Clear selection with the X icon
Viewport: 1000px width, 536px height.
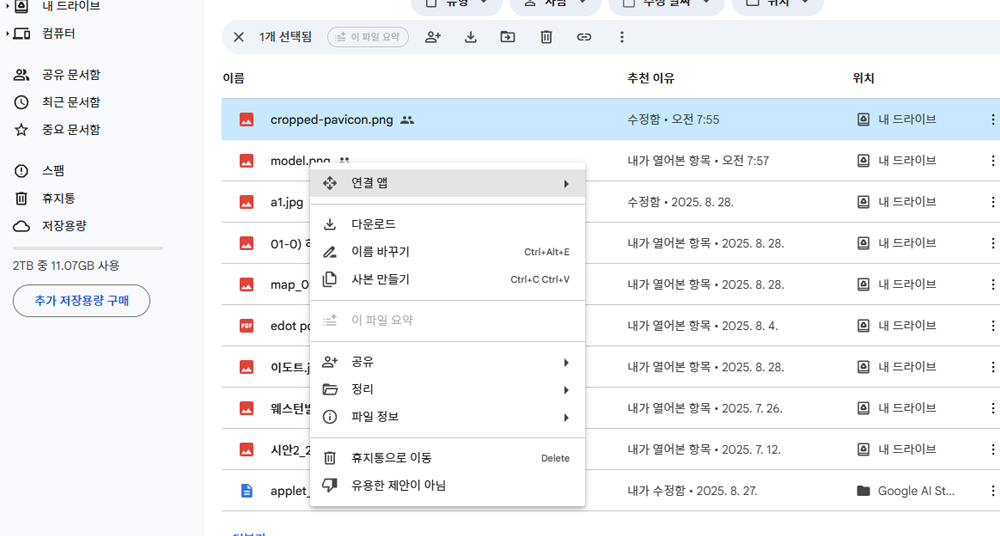238,37
